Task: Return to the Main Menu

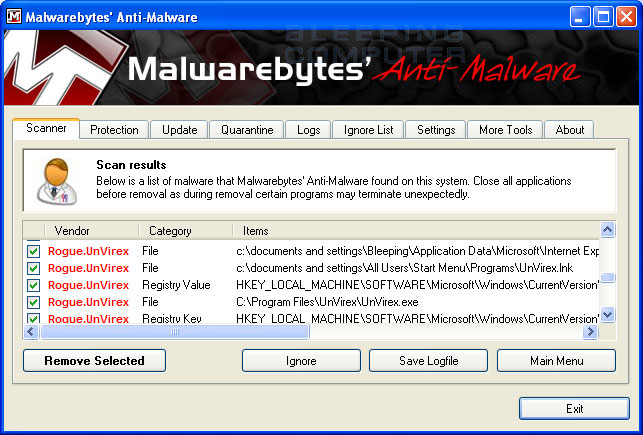Action: pos(556,361)
